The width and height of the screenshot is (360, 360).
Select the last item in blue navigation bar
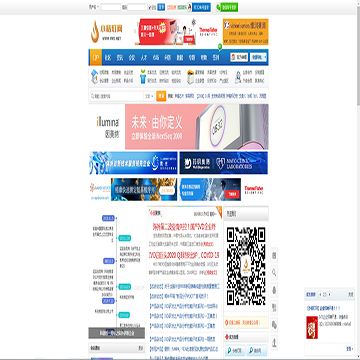tap(216, 58)
